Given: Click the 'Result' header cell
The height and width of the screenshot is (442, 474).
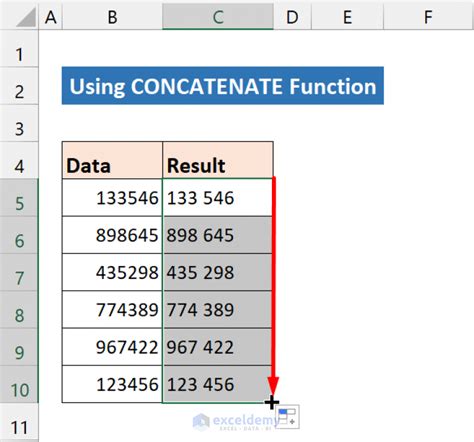Looking at the screenshot, I should (218, 160).
